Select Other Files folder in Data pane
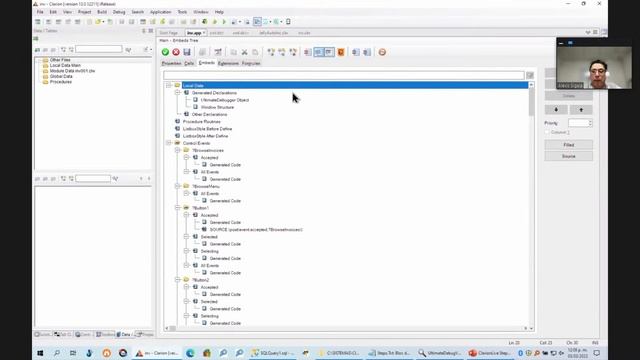640x360 pixels. point(60,60)
